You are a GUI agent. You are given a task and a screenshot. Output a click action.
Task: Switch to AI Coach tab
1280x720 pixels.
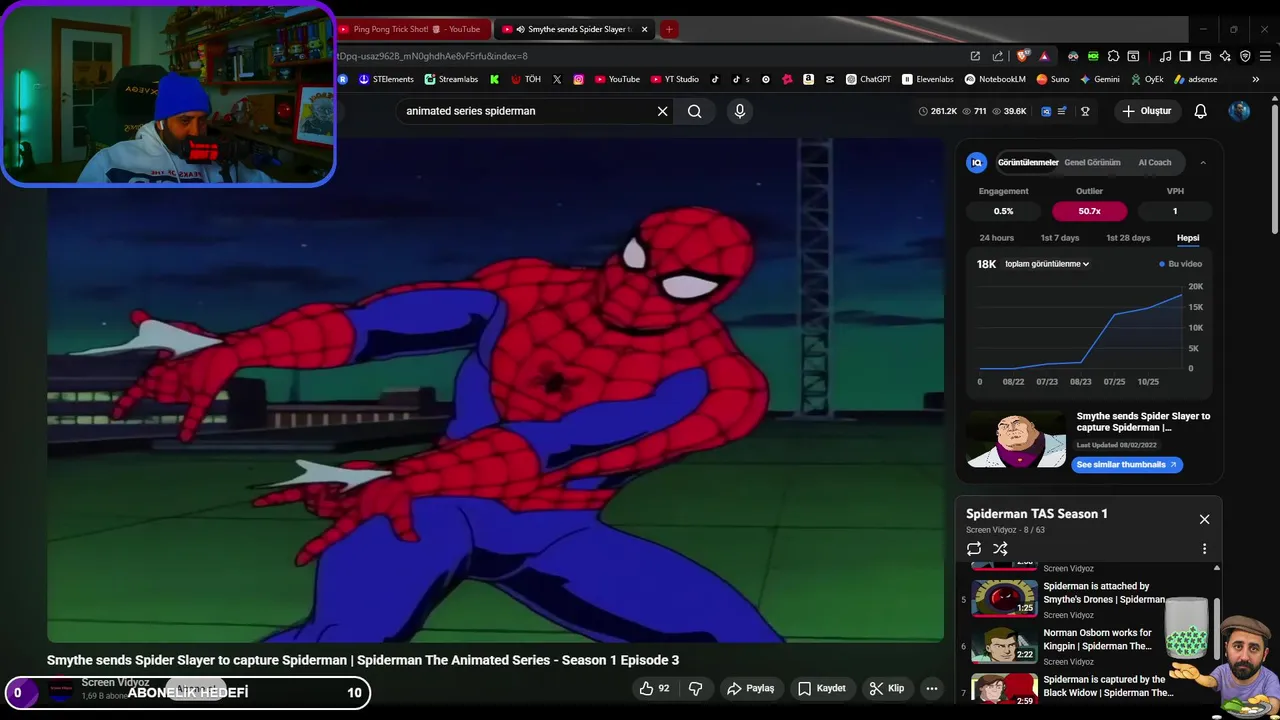coord(1155,162)
